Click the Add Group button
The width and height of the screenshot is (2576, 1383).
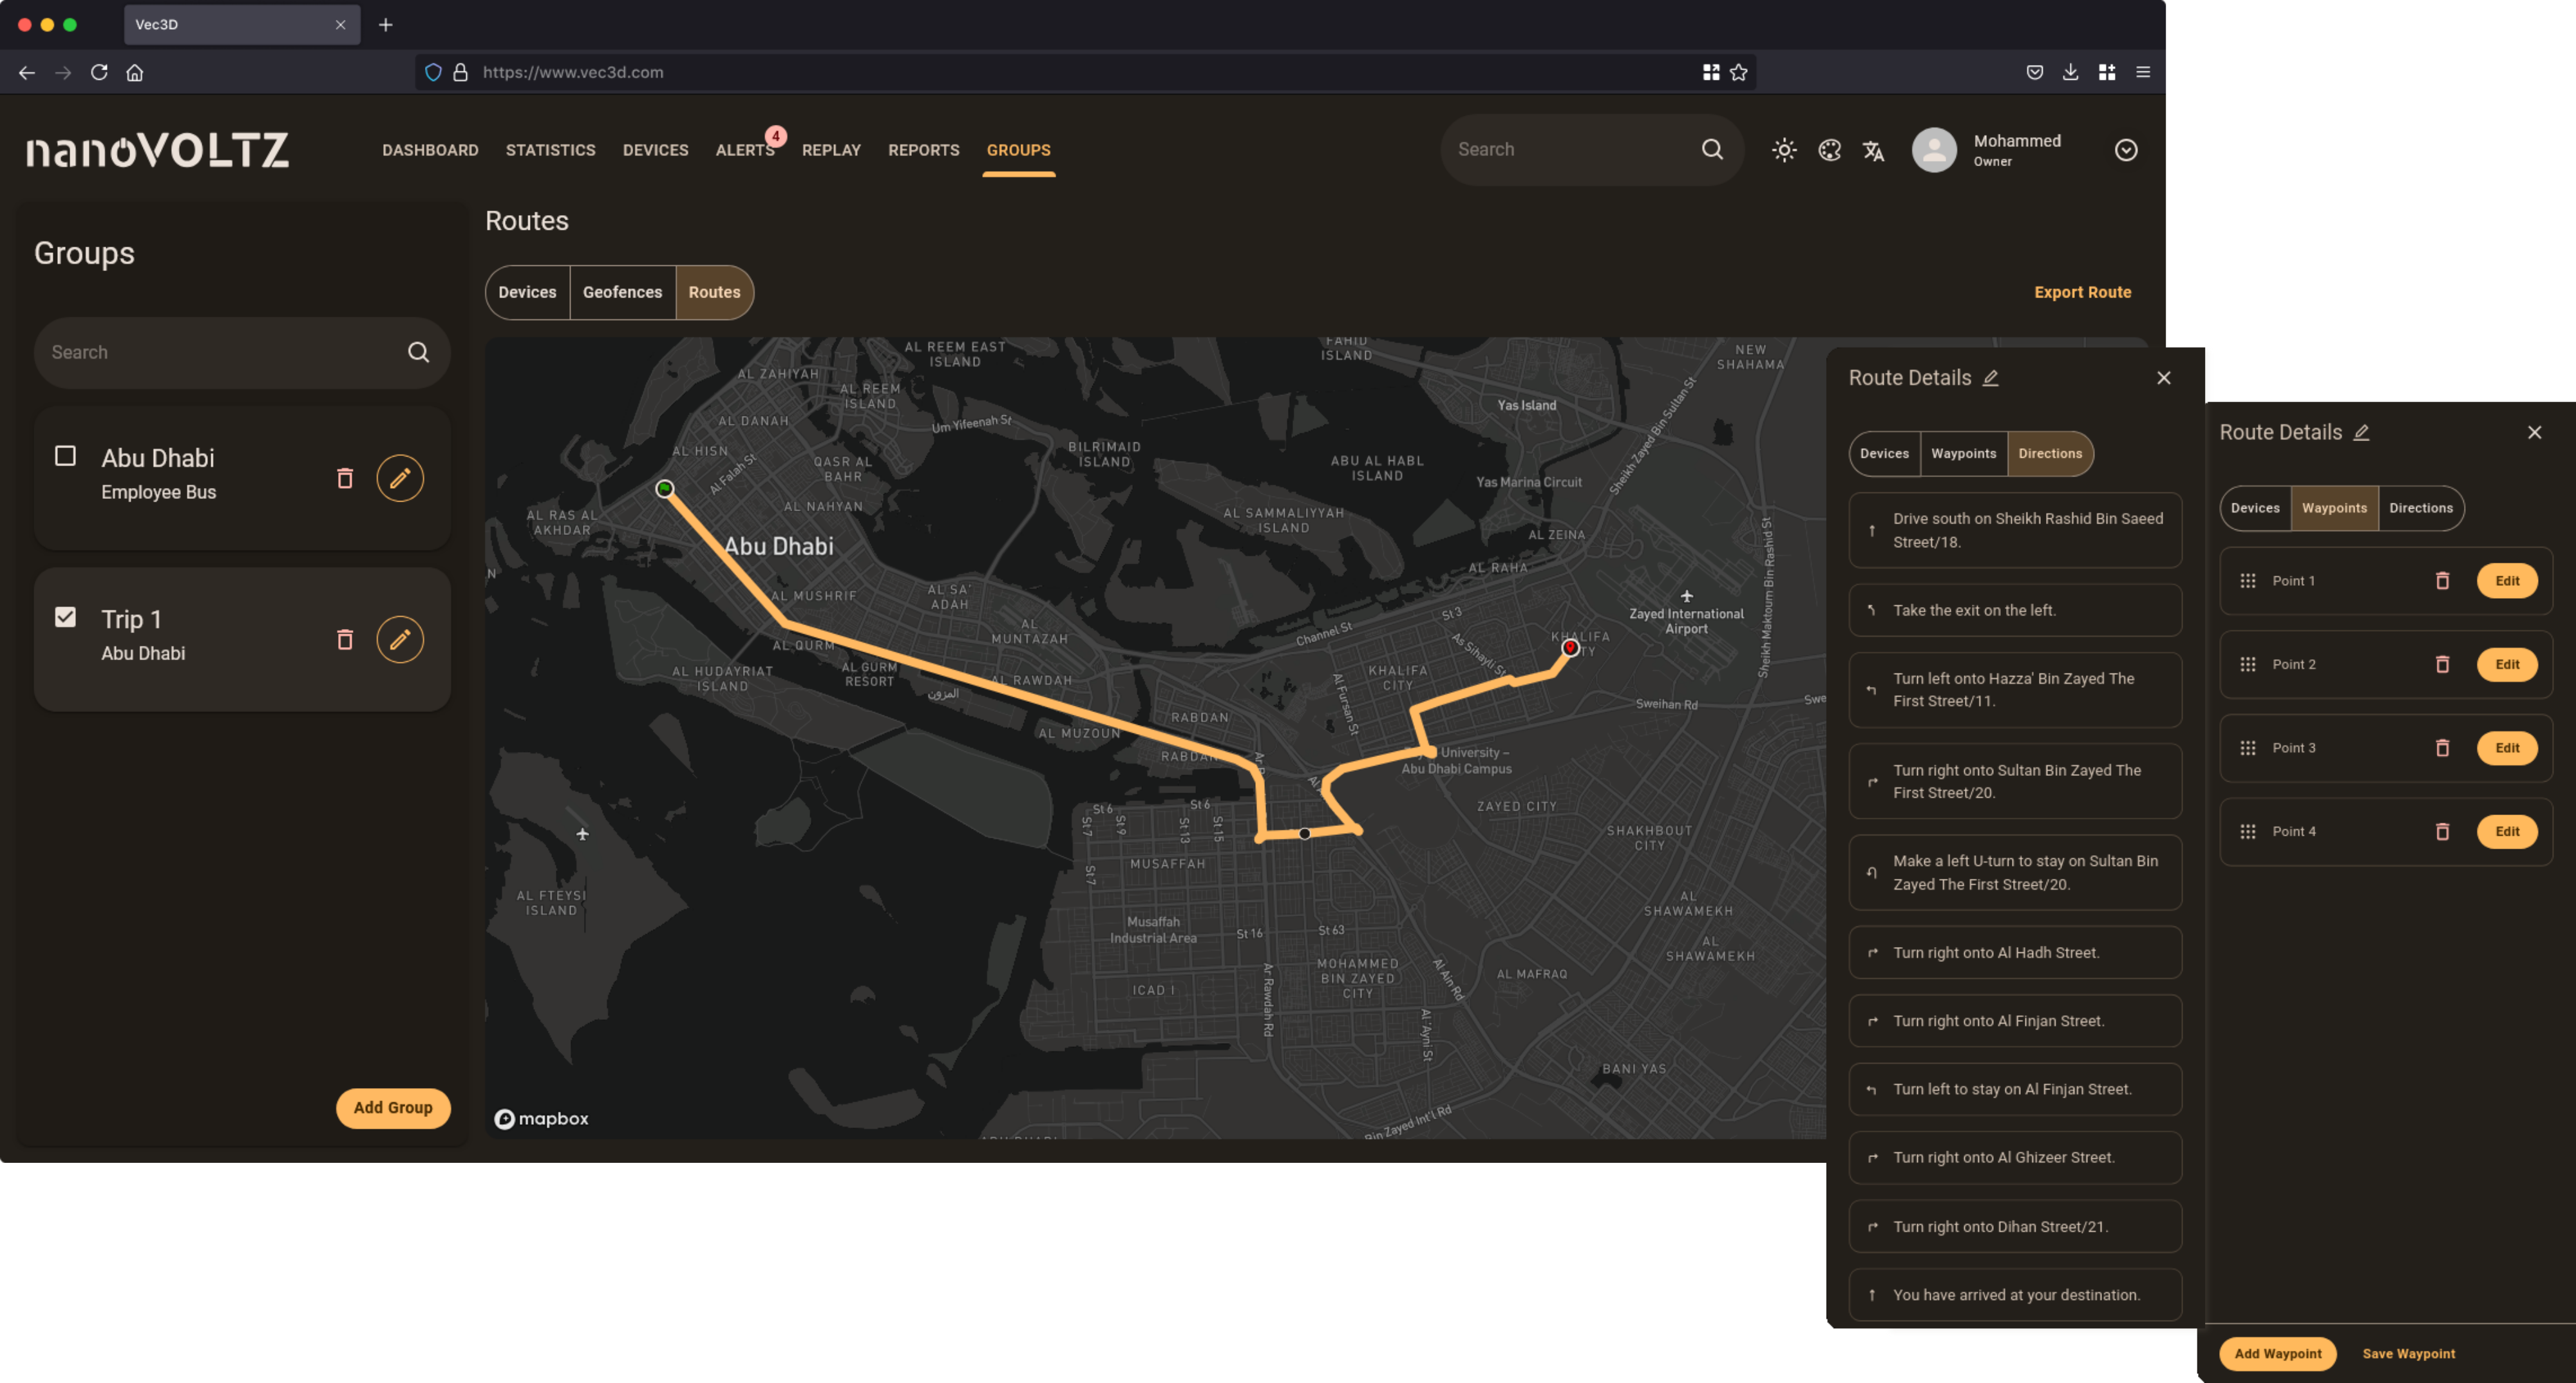click(393, 1107)
